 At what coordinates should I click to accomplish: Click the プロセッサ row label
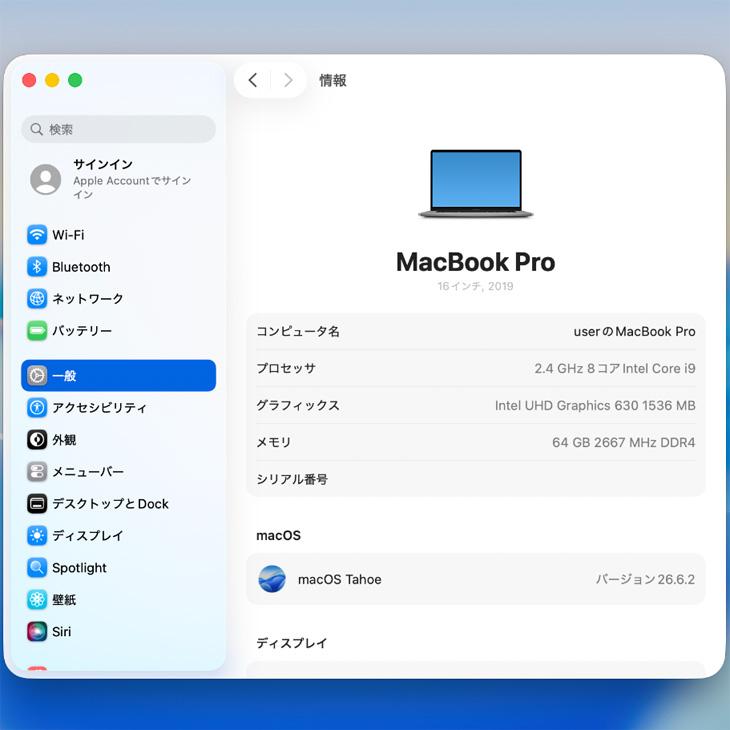(x=286, y=368)
